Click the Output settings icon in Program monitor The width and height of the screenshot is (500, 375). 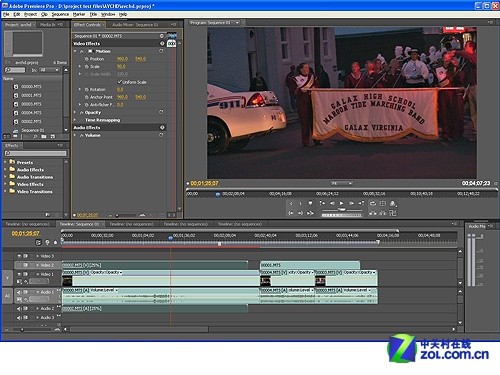tap(393, 203)
